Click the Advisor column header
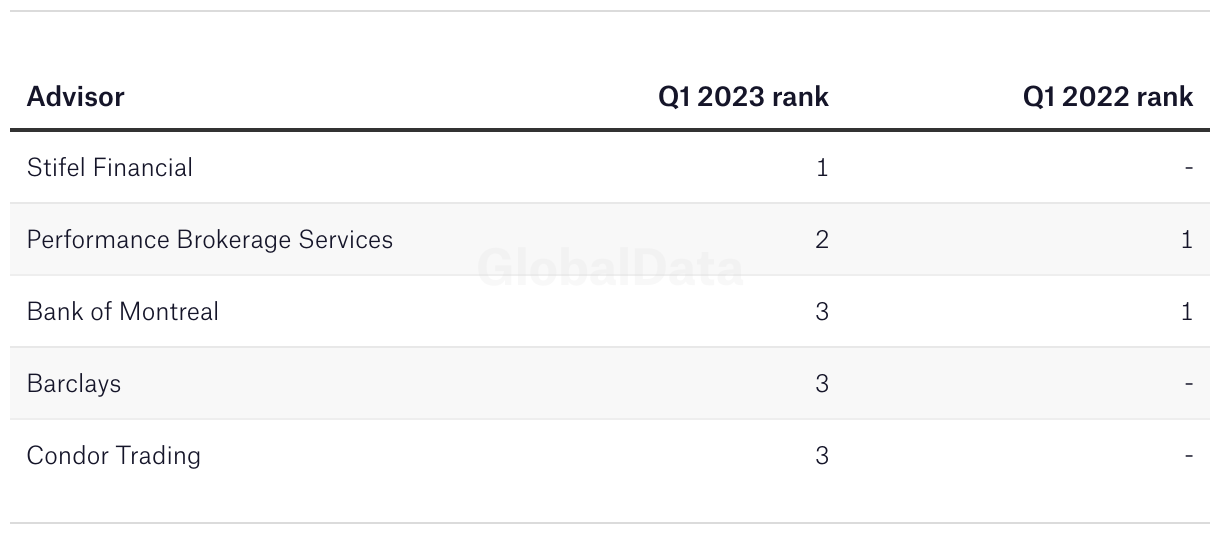1220x534 pixels. point(76,96)
